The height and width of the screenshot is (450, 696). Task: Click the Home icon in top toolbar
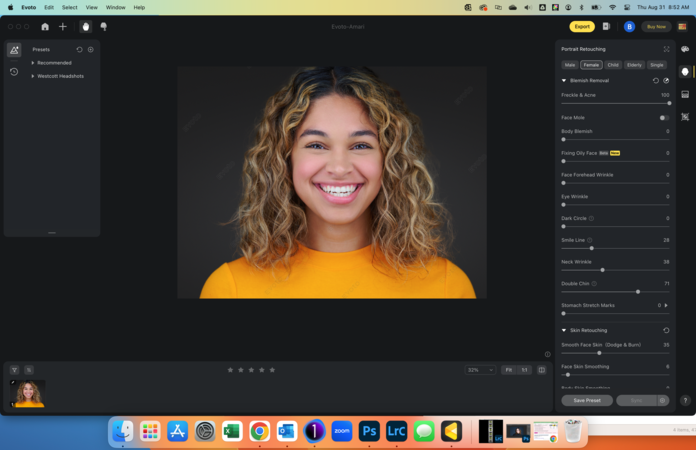coord(45,27)
